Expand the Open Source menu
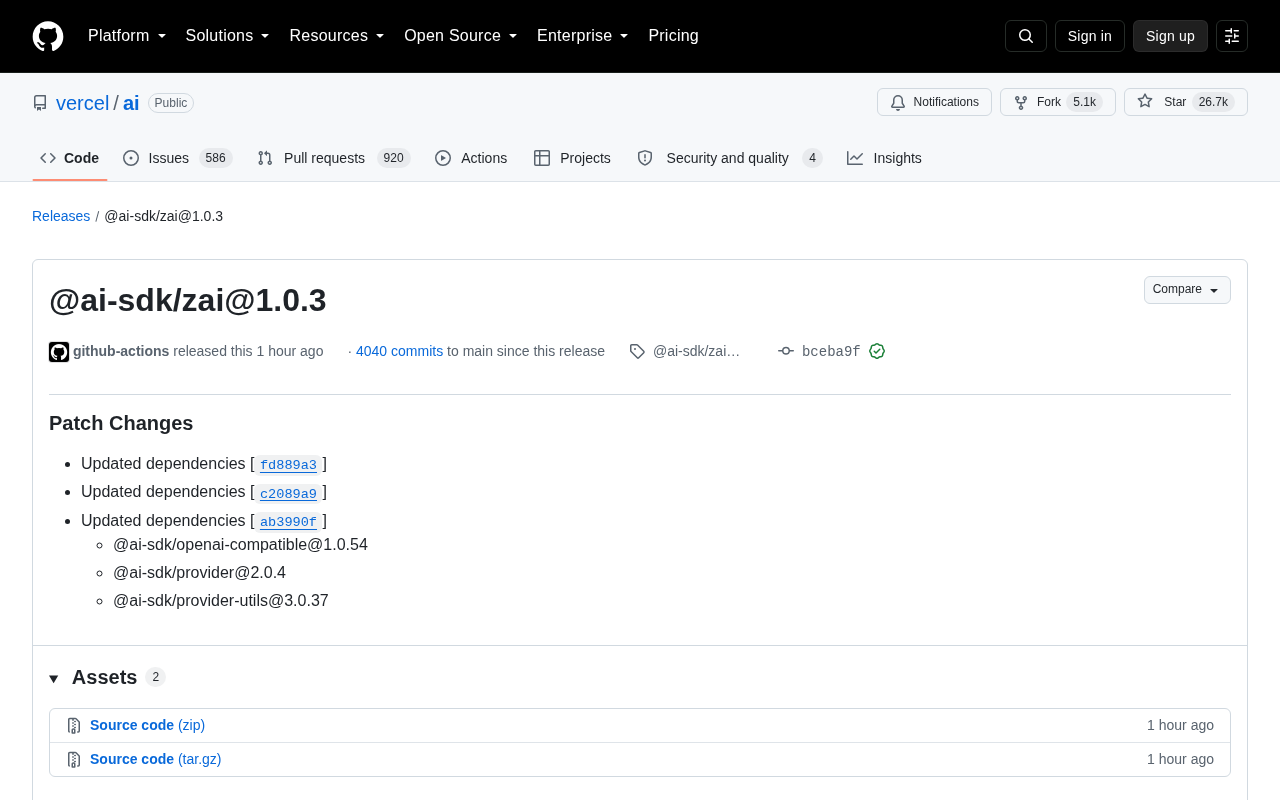1280x800 pixels. click(461, 36)
